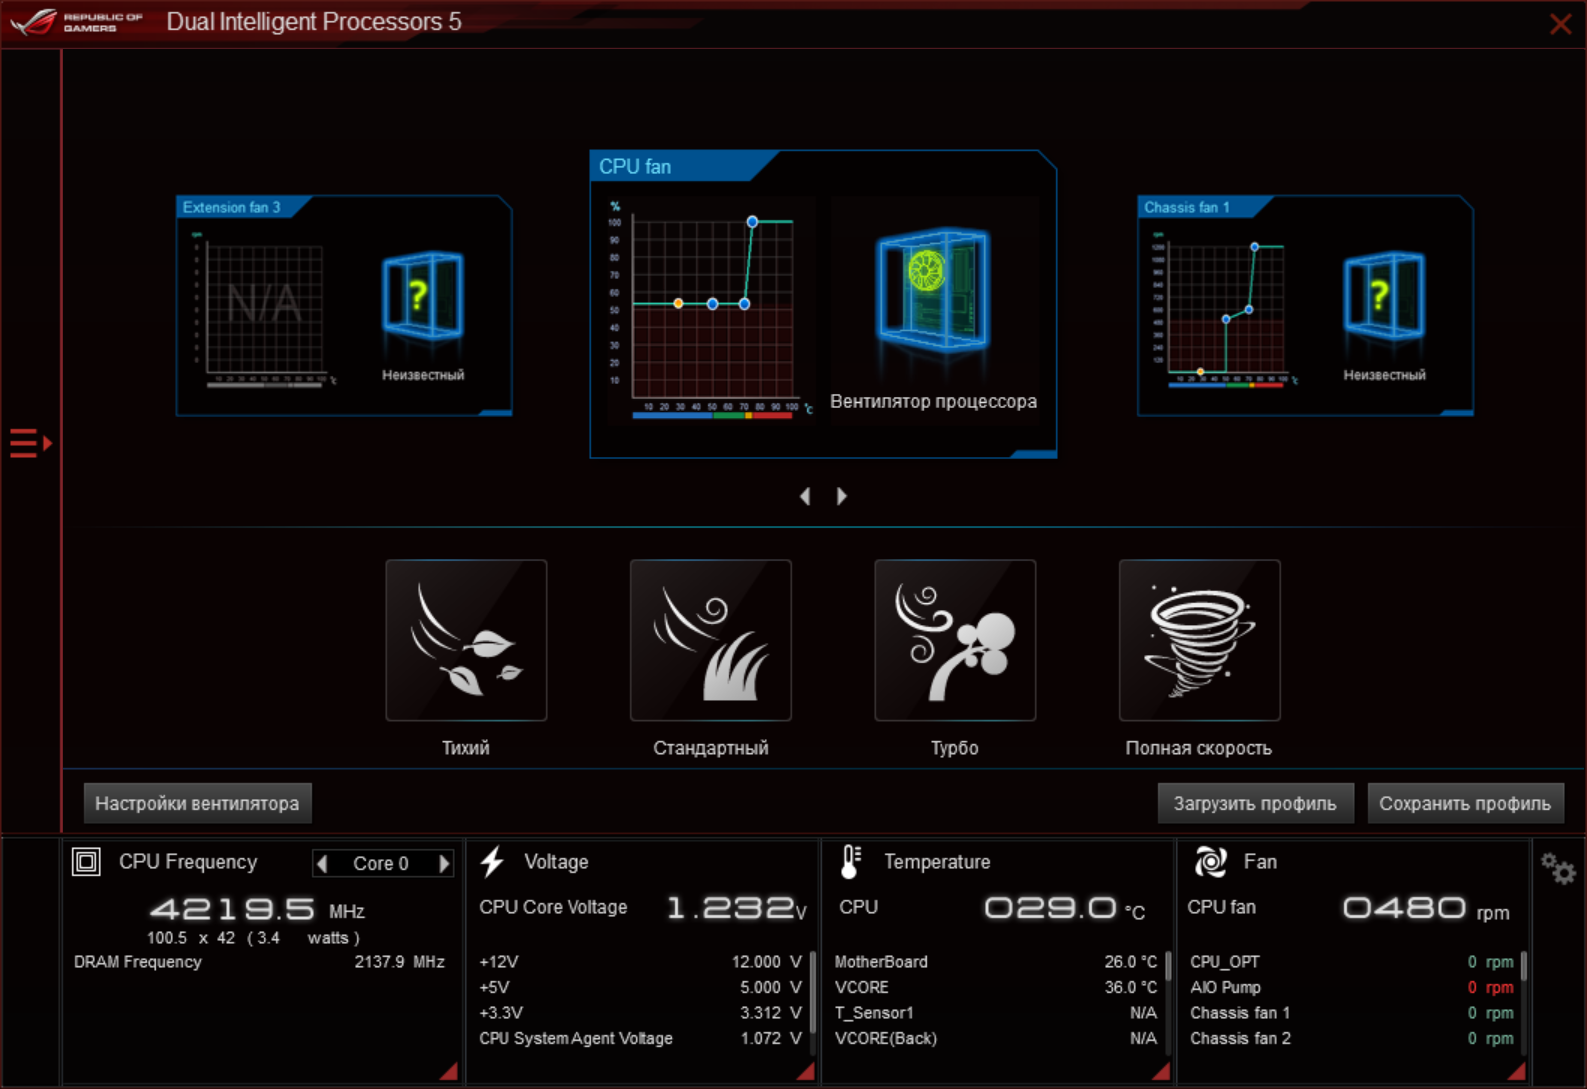The width and height of the screenshot is (1587, 1089).
Task: Click Load profile (Загрузить профиль) button
Action: 1255,803
